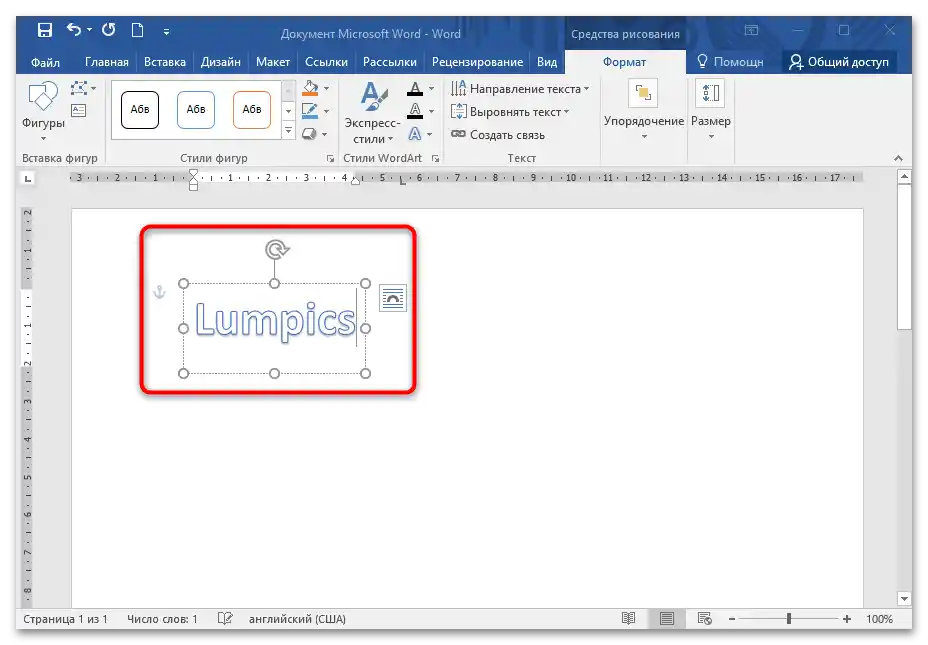Switch to Print Layout view
Image resolution: width=928 pixels, height=645 pixels.
pyautogui.click(x=666, y=619)
